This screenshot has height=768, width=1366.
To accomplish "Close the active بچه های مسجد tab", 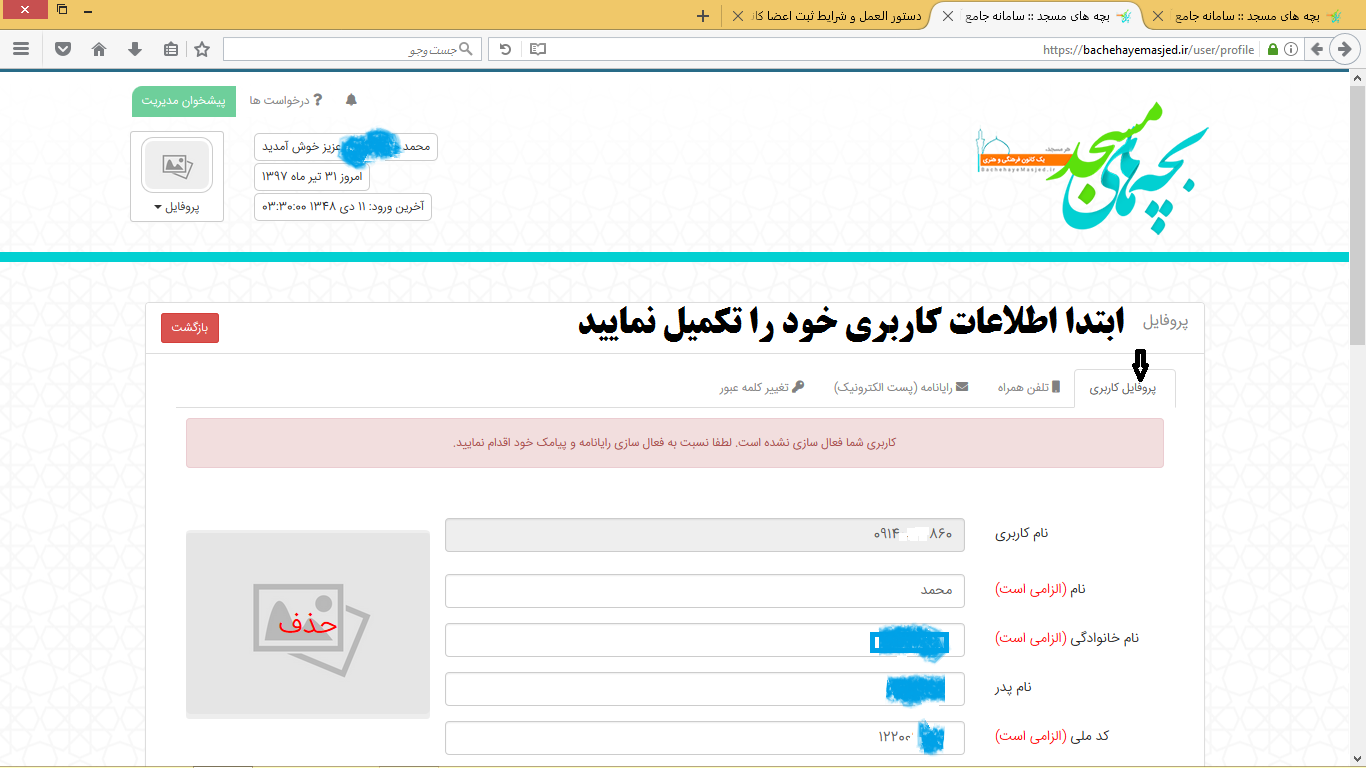I will tap(948, 16).
